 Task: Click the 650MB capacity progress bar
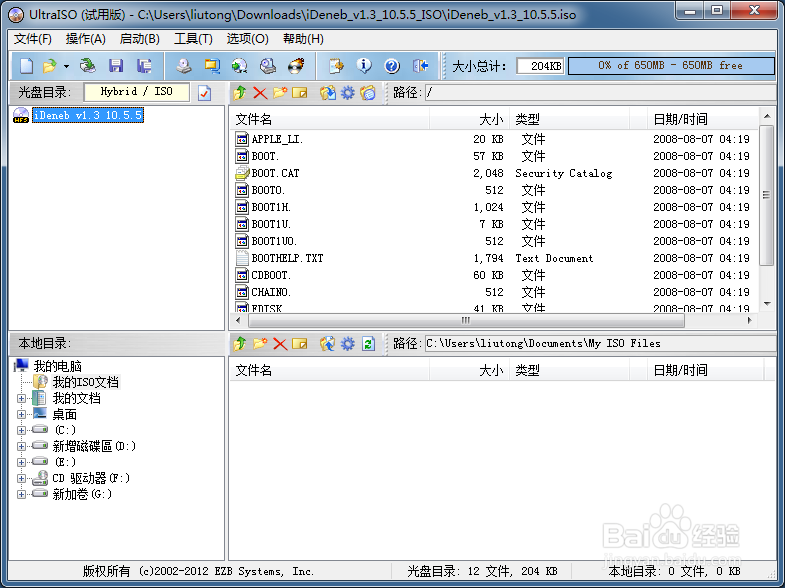pyautogui.click(x=671, y=66)
